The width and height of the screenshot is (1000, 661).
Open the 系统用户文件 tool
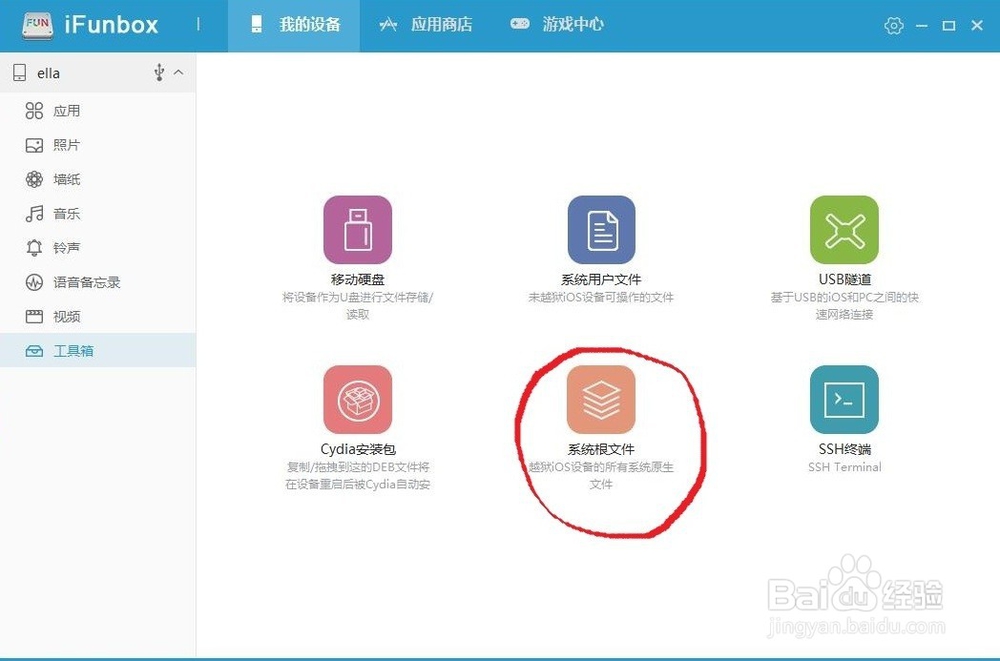(x=601, y=230)
